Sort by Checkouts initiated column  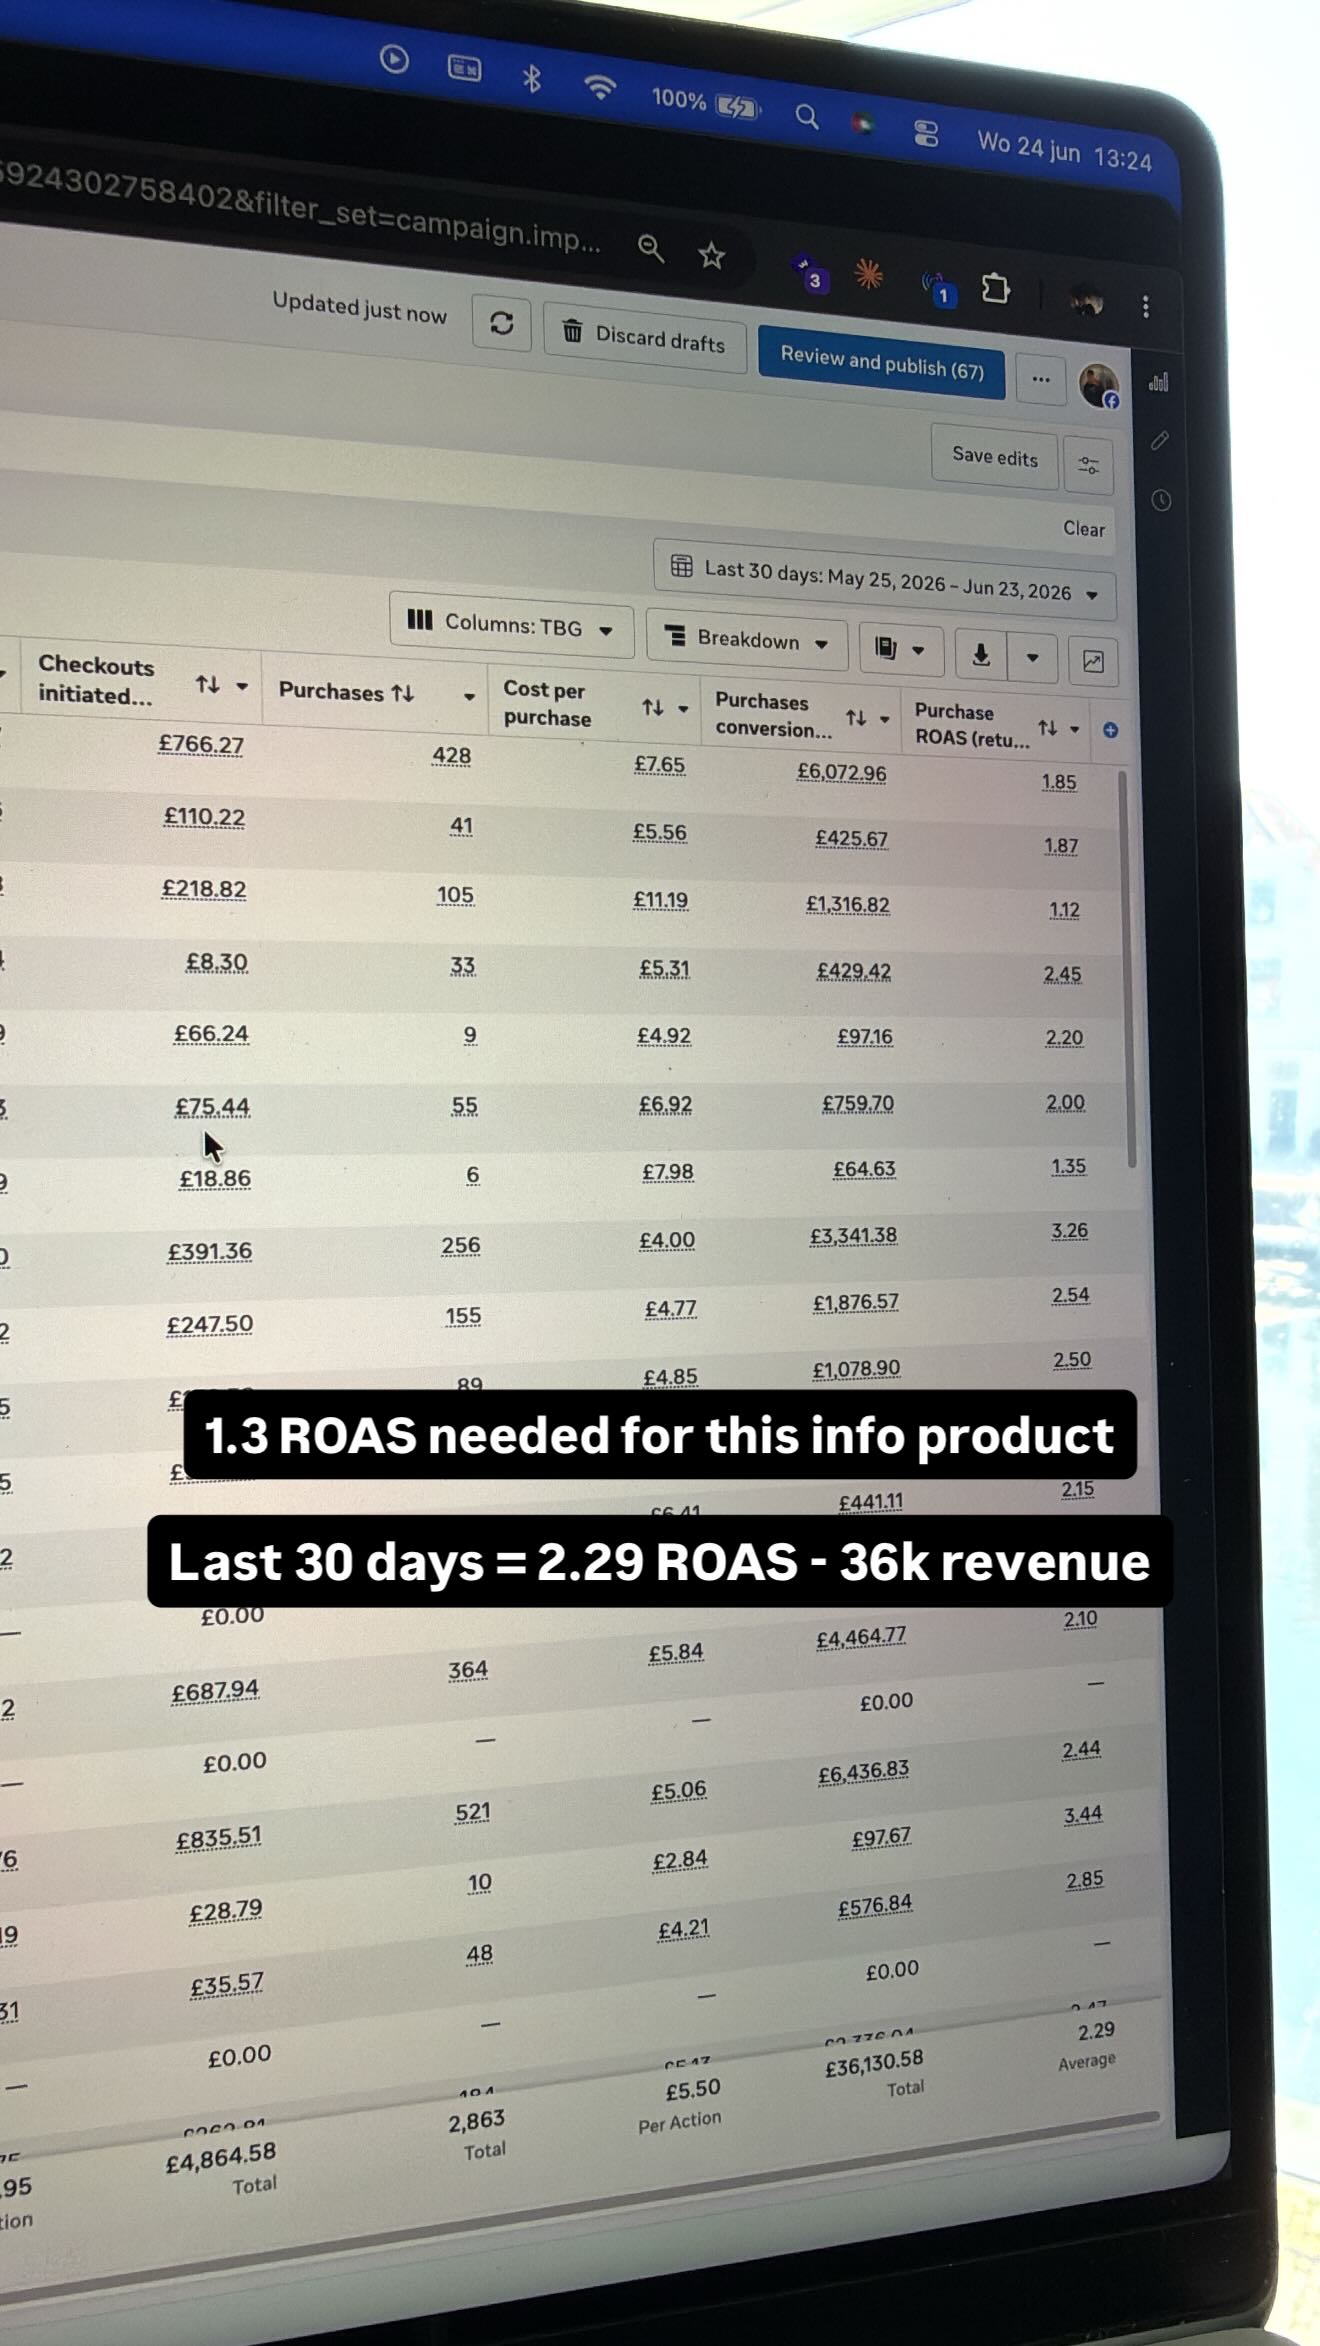tap(207, 685)
